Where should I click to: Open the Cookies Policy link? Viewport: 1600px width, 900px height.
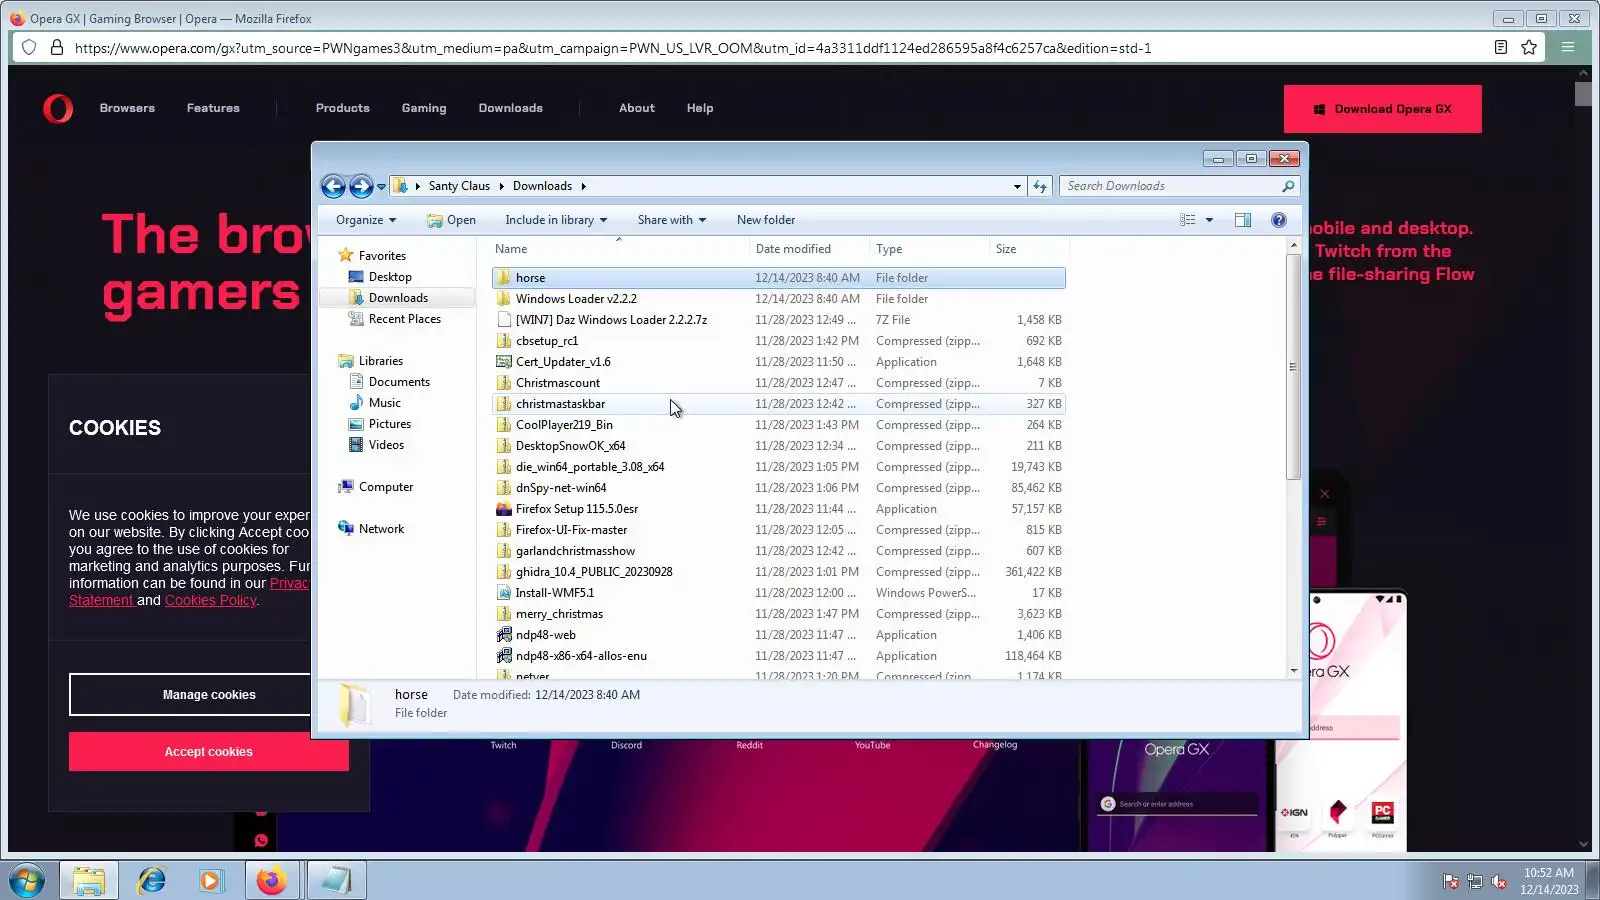pyautogui.click(x=211, y=600)
